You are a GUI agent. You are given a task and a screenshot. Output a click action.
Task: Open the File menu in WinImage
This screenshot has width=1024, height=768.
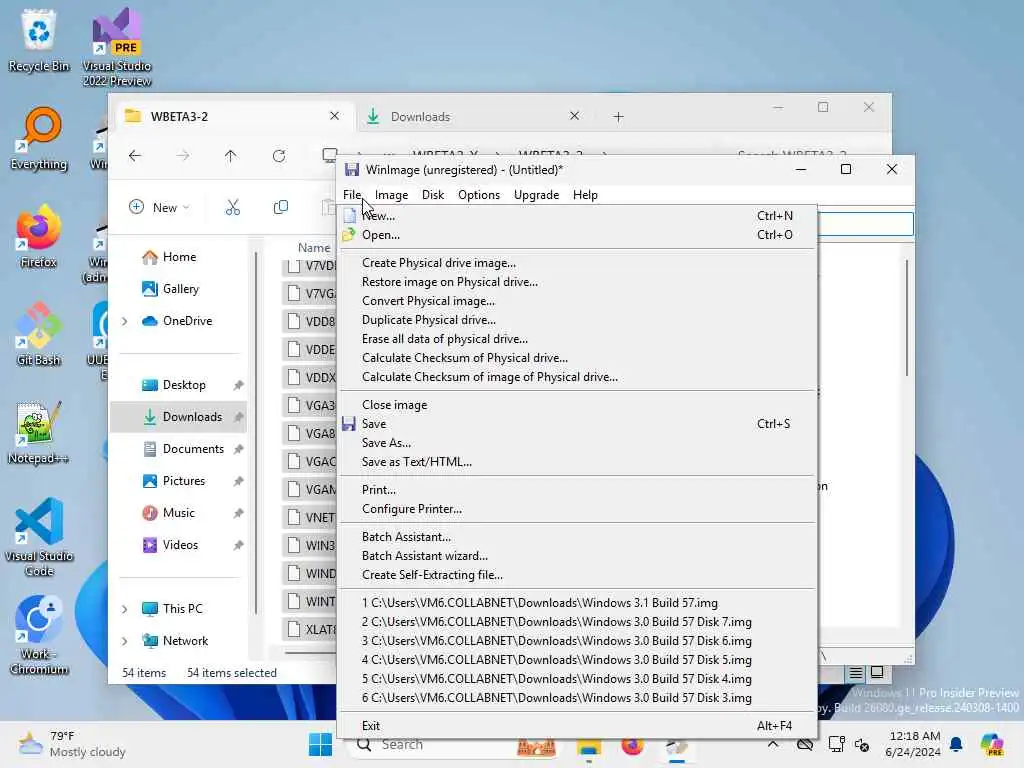pyautogui.click(x=351, y=195)
